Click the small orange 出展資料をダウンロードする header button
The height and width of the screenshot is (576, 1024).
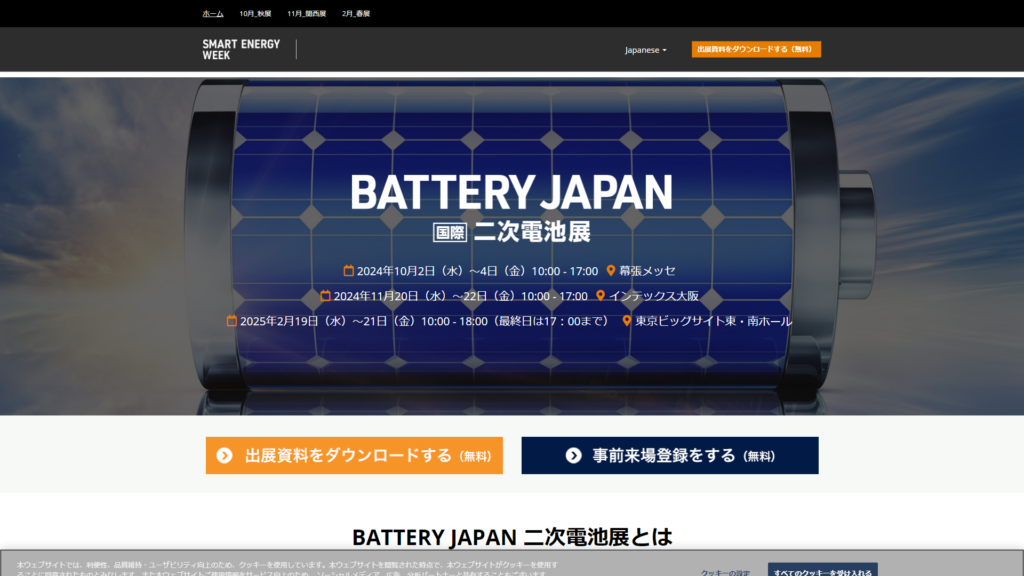[756, 49]
